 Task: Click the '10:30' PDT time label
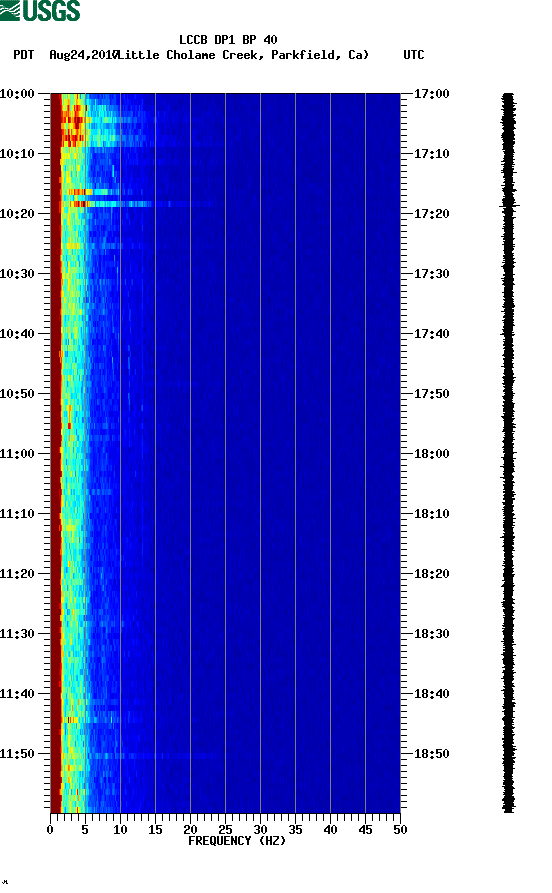[x=17, y=273]
